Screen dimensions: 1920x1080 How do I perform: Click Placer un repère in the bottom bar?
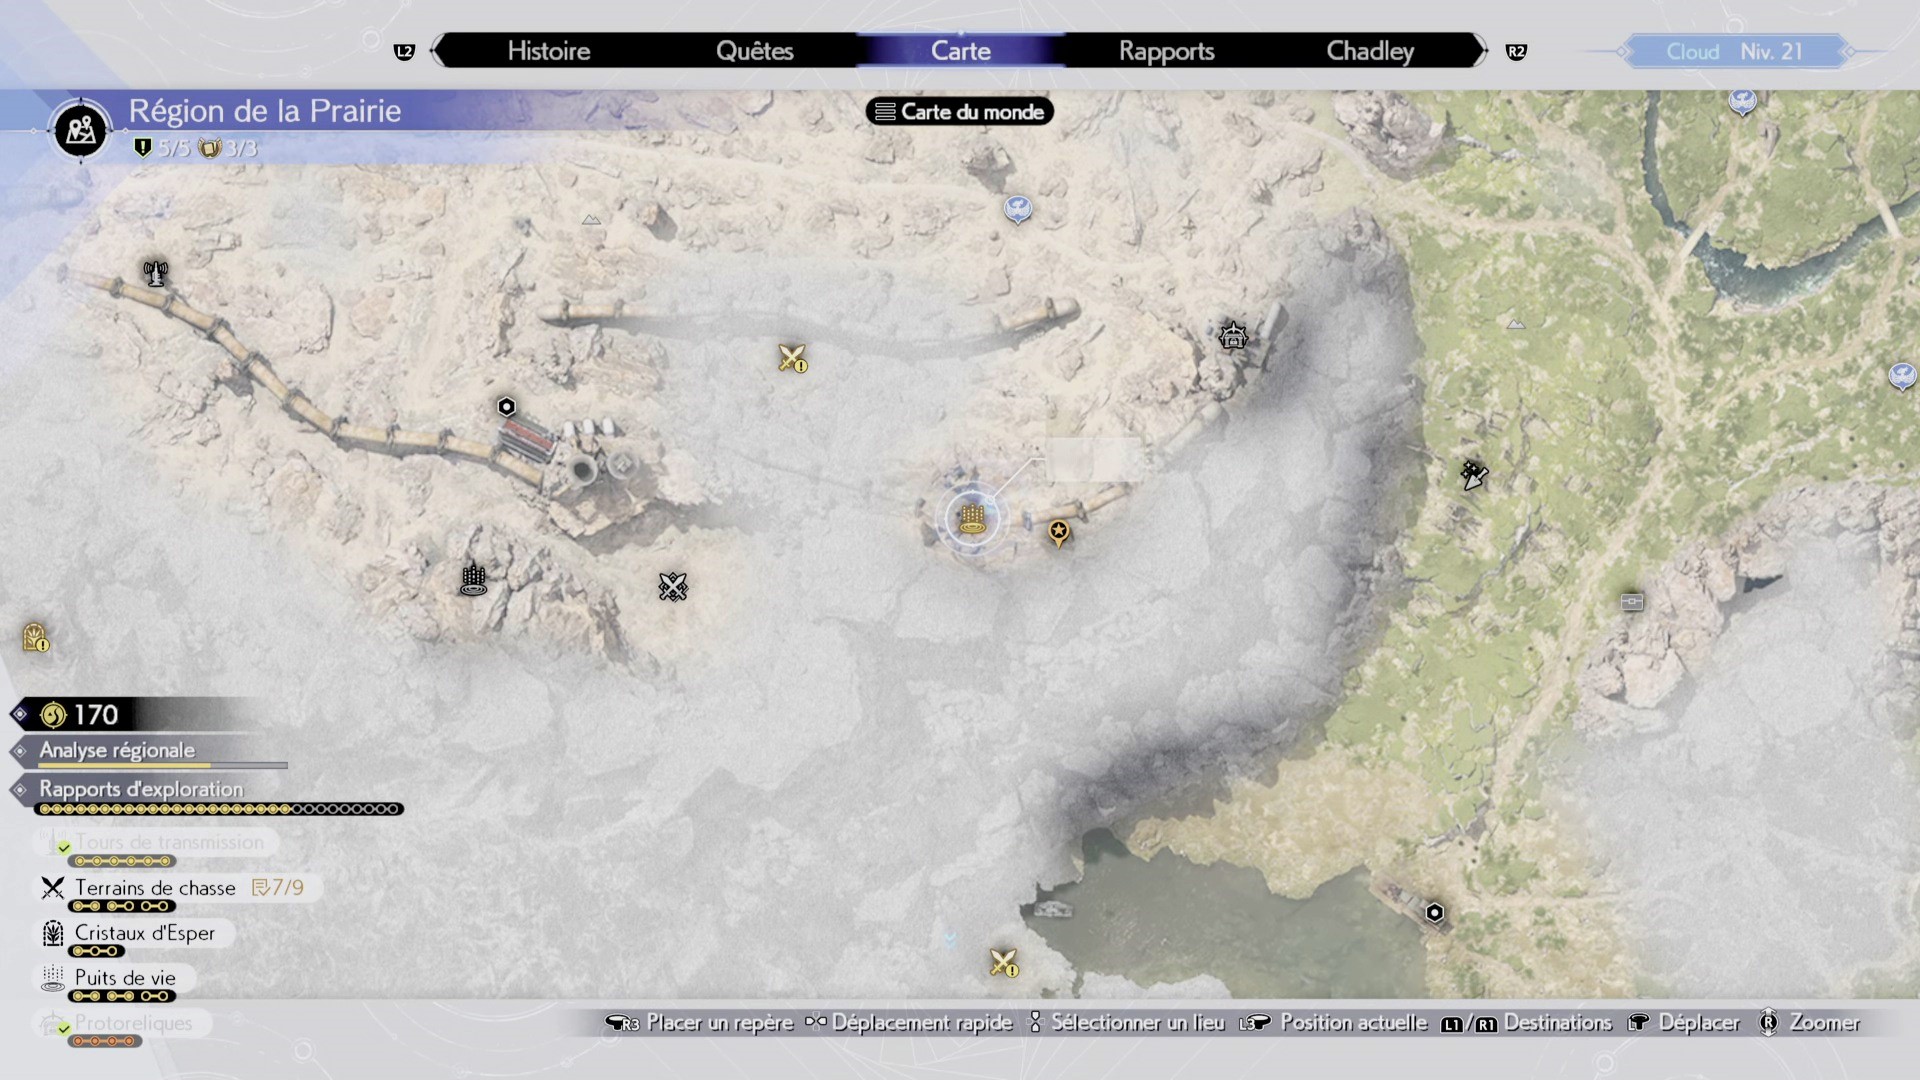(718, 1023)
